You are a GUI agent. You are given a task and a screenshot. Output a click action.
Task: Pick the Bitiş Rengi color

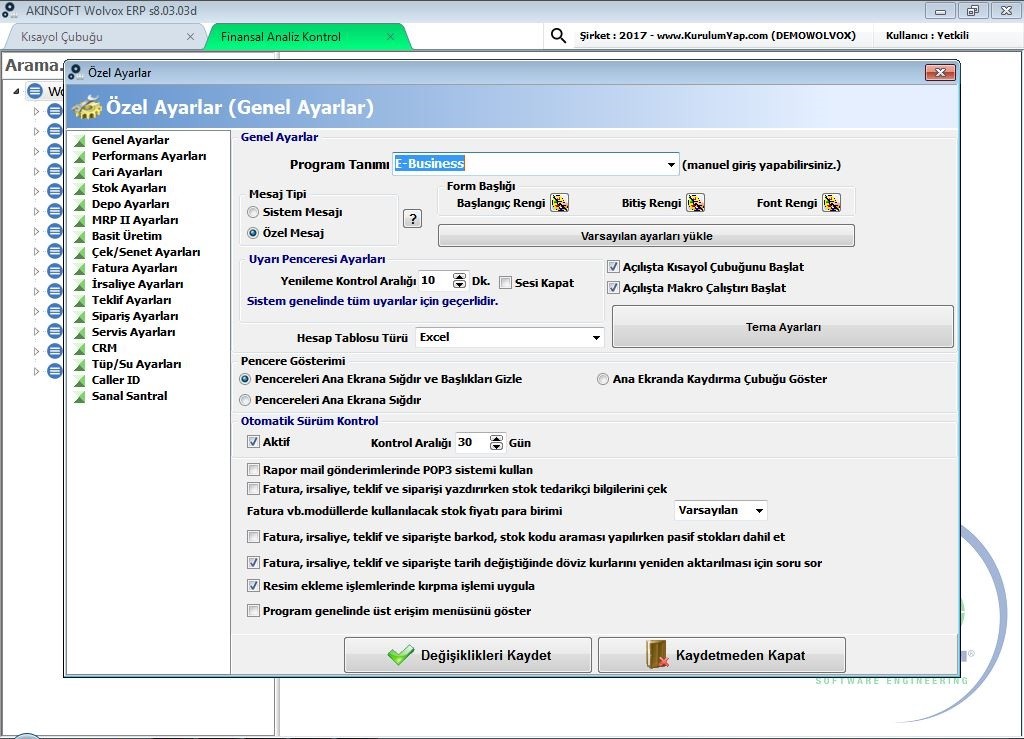[x=696, y=203]
